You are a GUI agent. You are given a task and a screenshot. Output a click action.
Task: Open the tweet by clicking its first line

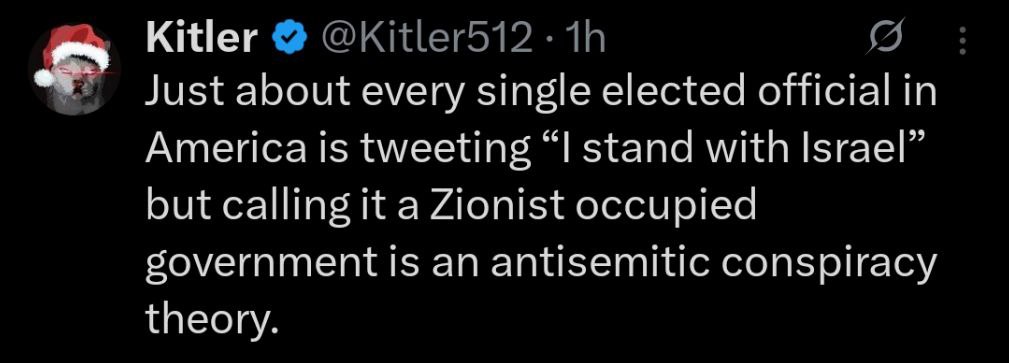pyautogui.click(x=541, y=95)
